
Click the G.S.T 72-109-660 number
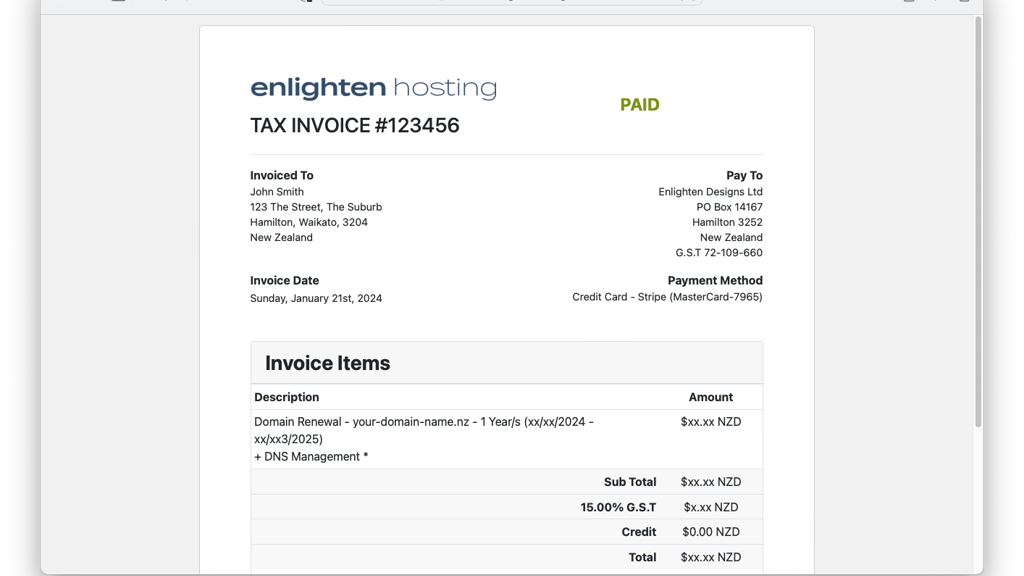(718, 253)
